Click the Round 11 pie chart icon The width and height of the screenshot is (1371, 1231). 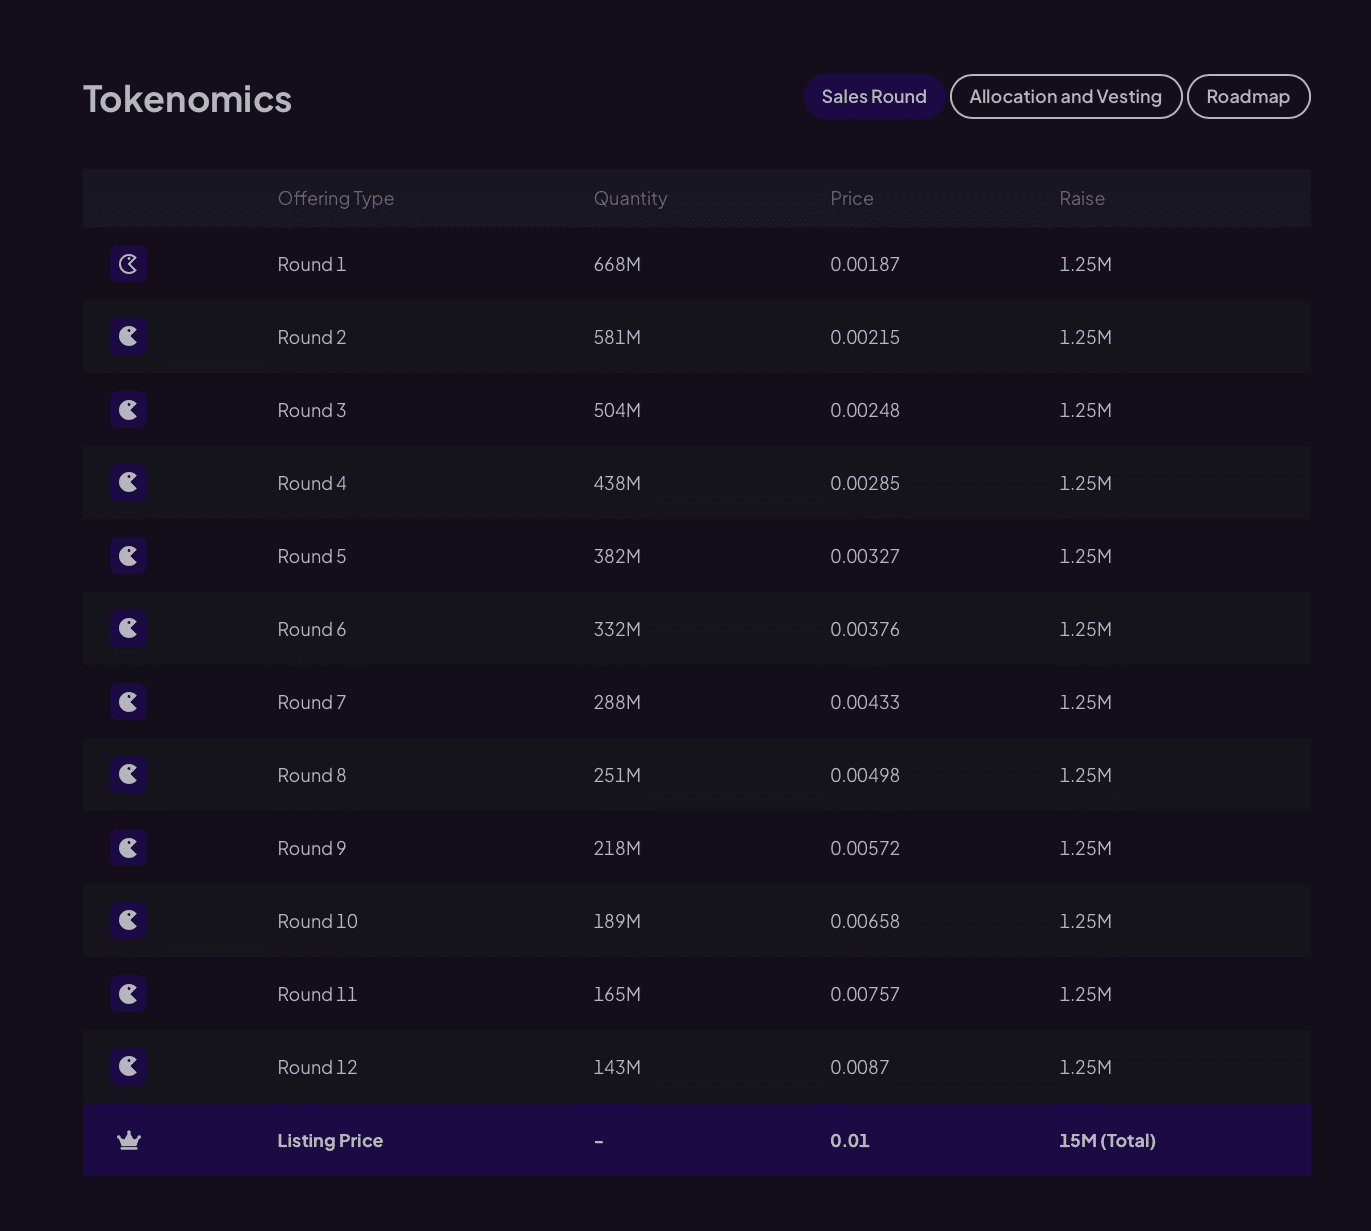click(128, 993)
